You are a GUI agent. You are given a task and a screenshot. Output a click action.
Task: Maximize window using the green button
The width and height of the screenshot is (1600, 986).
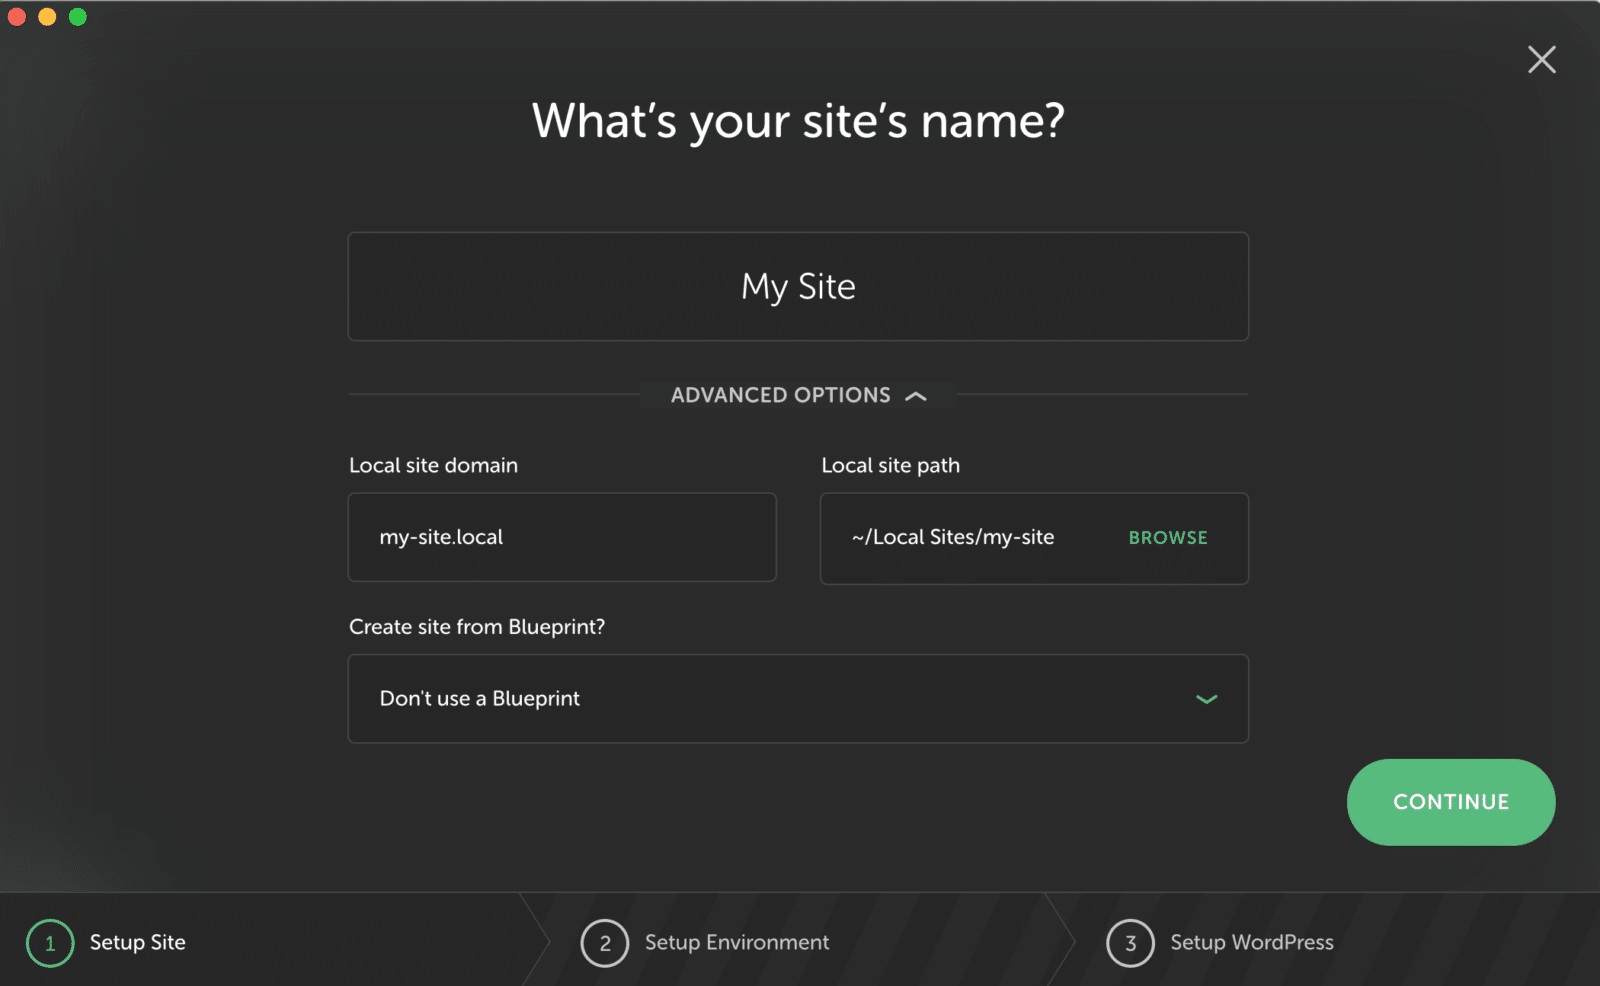[x=78, y=17]
